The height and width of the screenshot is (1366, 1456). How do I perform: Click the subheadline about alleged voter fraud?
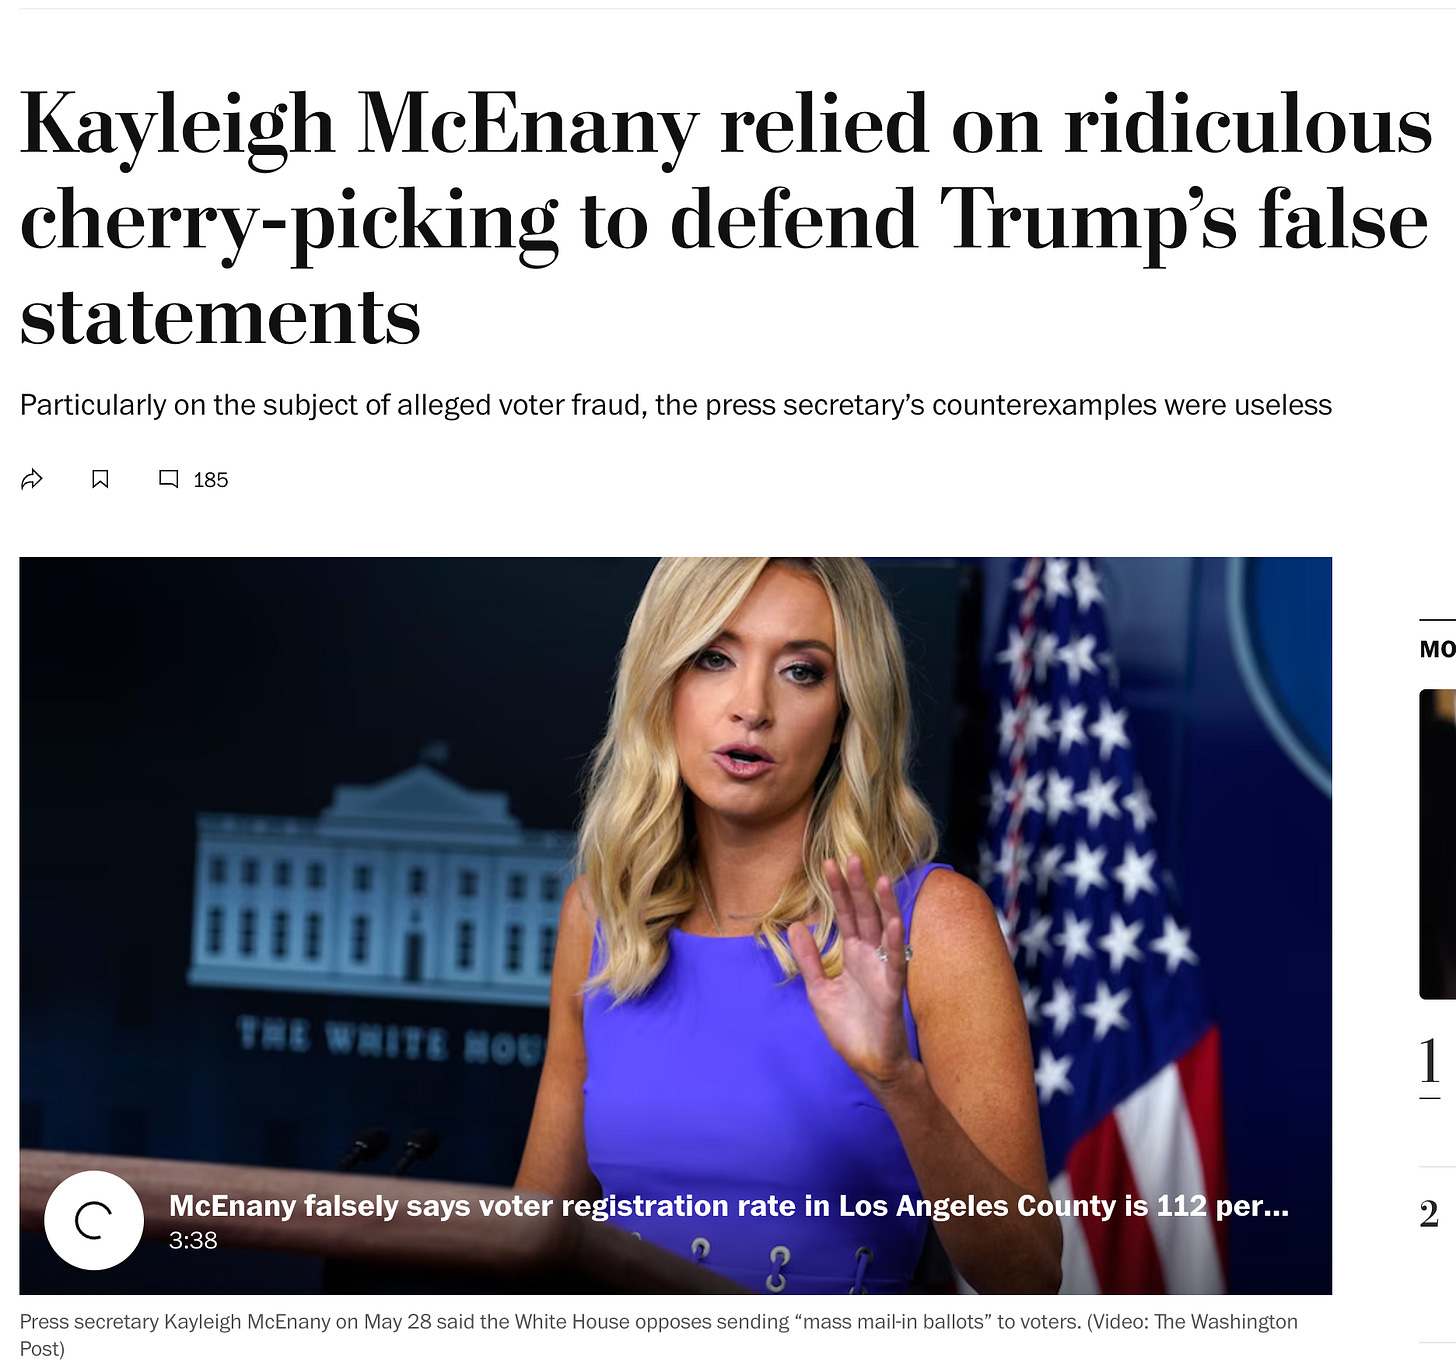coord(676,405)
